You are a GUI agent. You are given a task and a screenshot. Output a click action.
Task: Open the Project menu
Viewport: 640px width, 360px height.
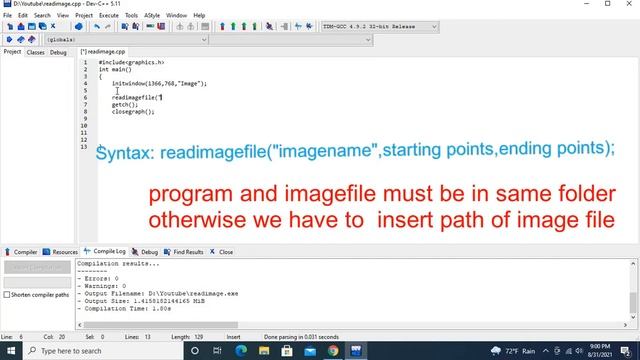84,16
